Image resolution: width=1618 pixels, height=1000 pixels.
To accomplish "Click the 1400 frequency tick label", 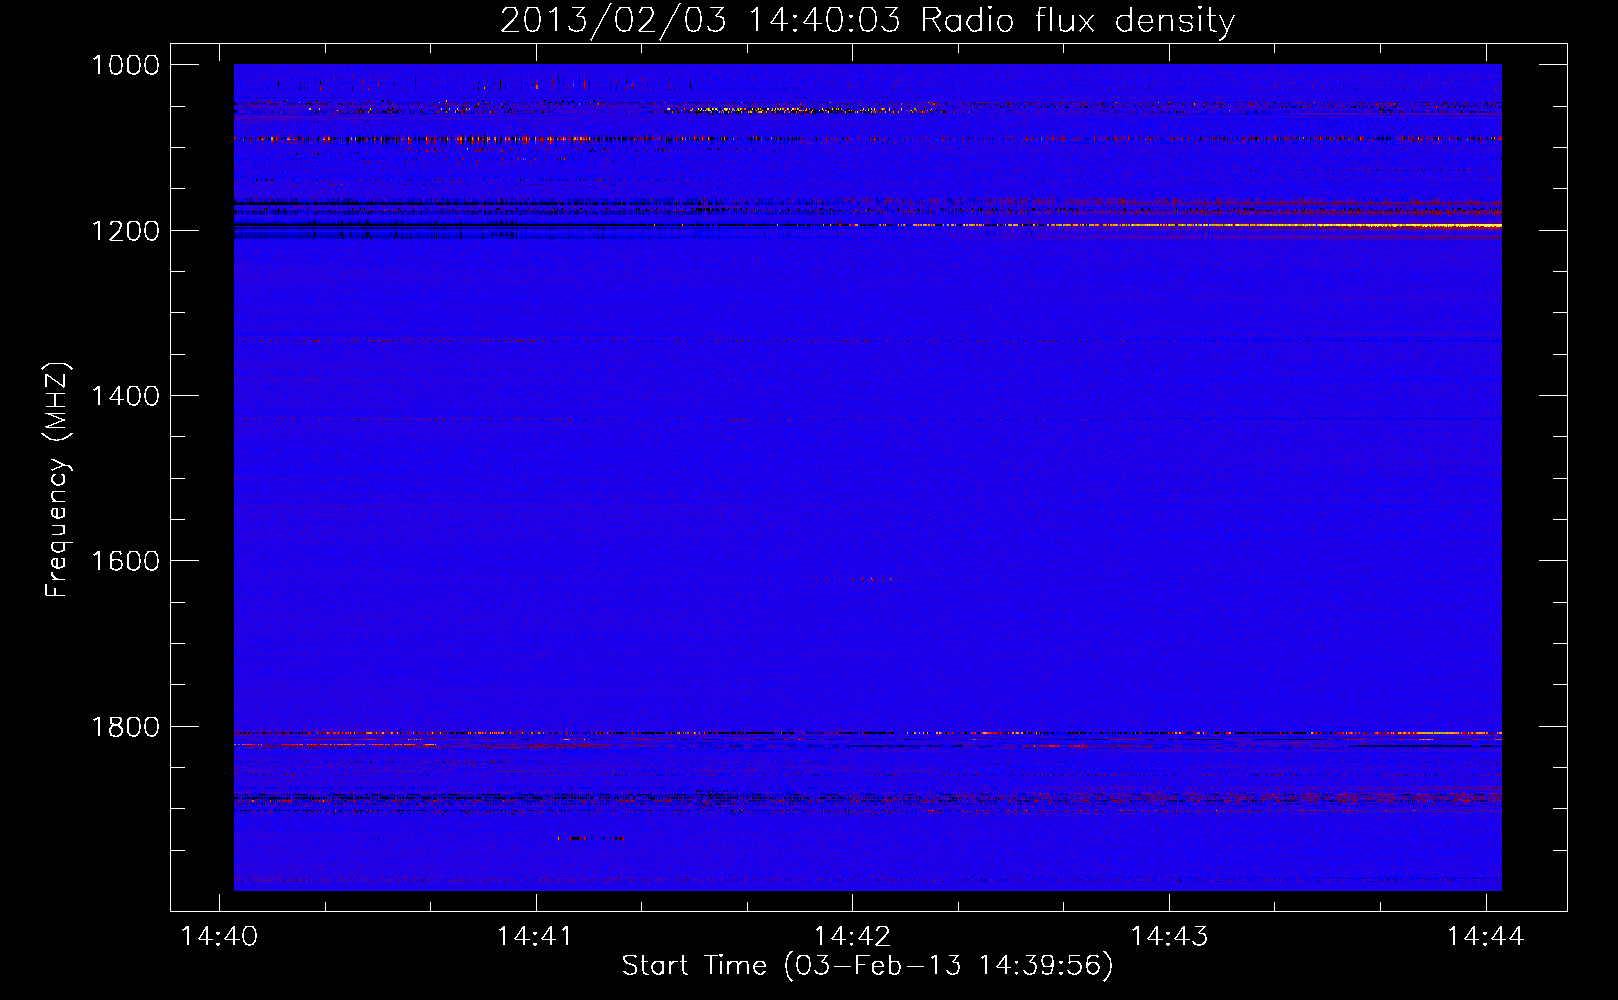I will (125, 396).
